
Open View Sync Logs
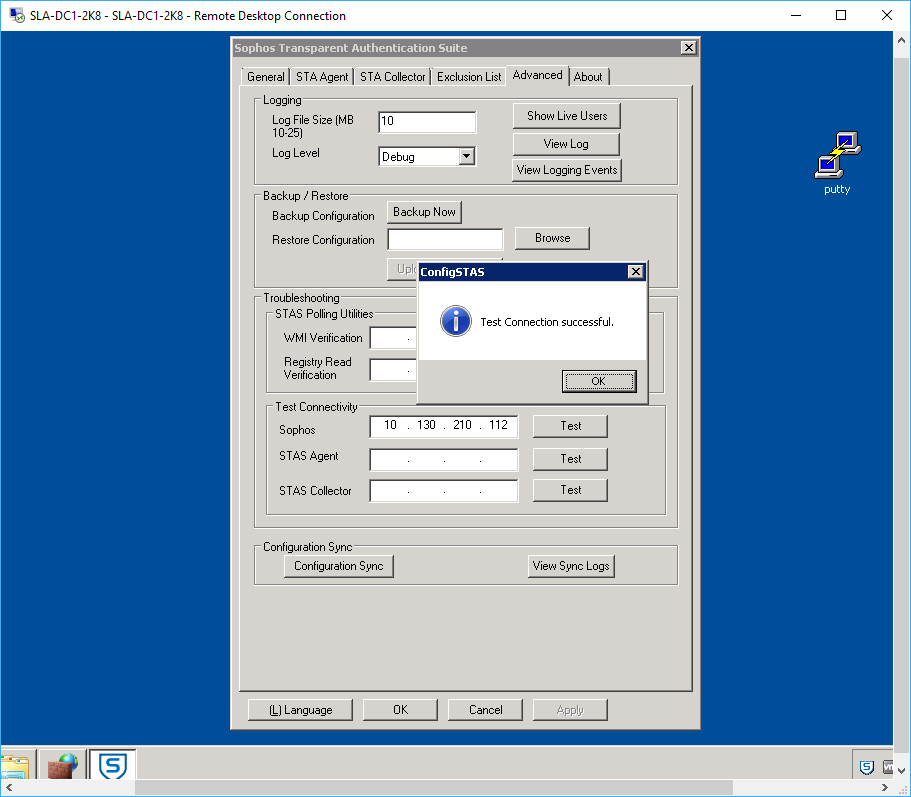click(571, 566)
